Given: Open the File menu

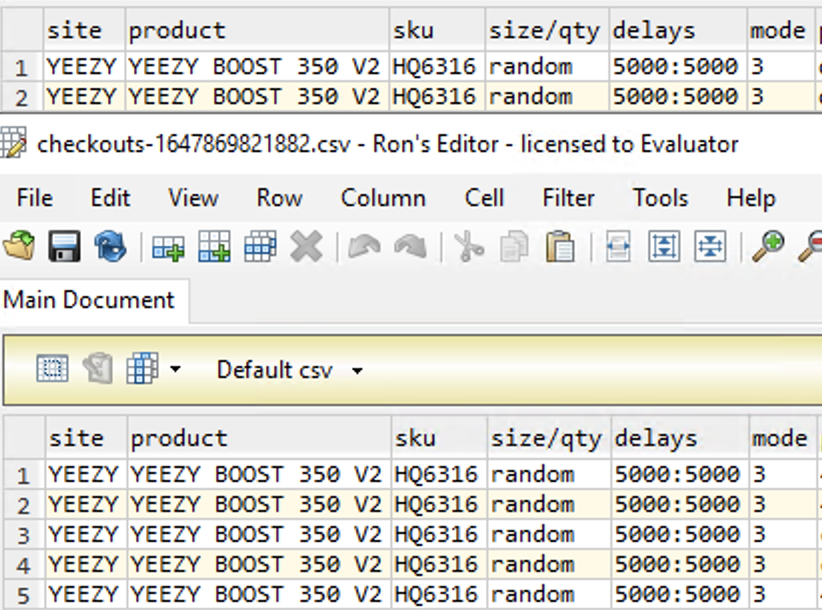Looking at the screenshot, I should [x=35, y=198].
